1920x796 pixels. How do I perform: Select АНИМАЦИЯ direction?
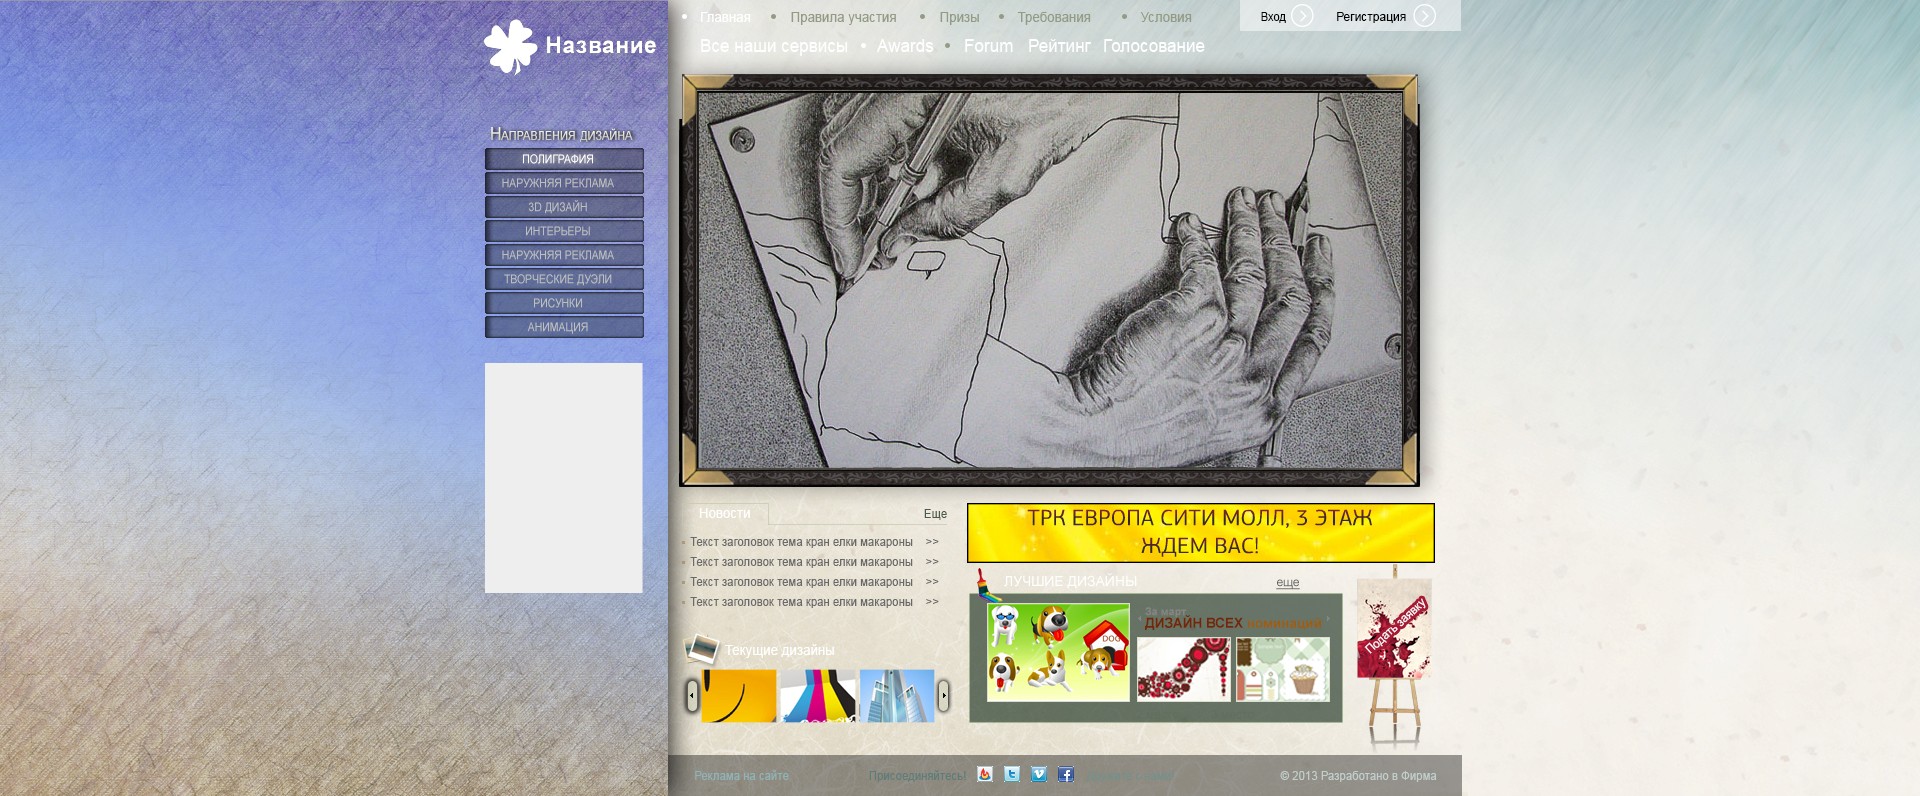pos(564,327)
